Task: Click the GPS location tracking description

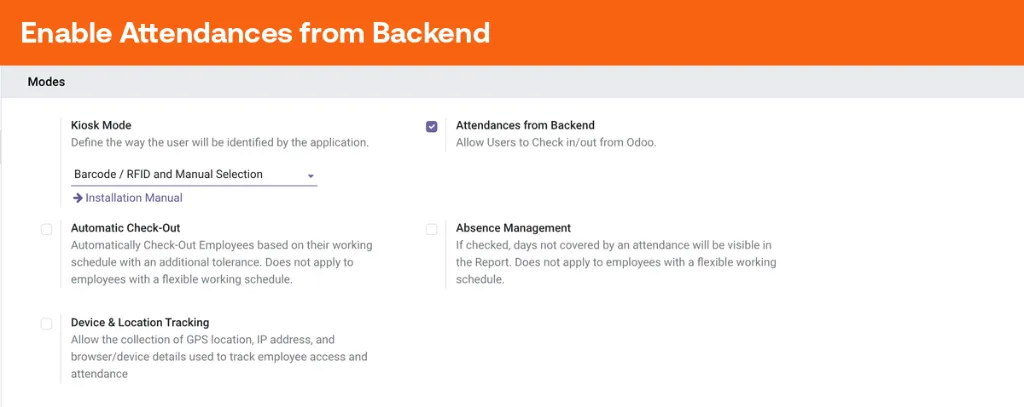Action: tap(219, 357)
